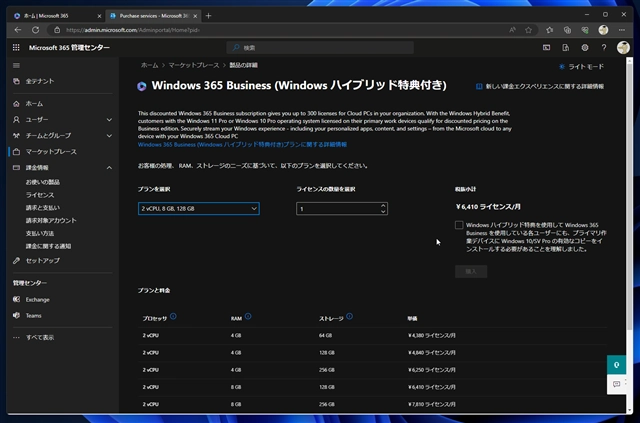Open plan dropdown showing 2 vCPU, 8 GB, 128 GB

coord(199,209)
